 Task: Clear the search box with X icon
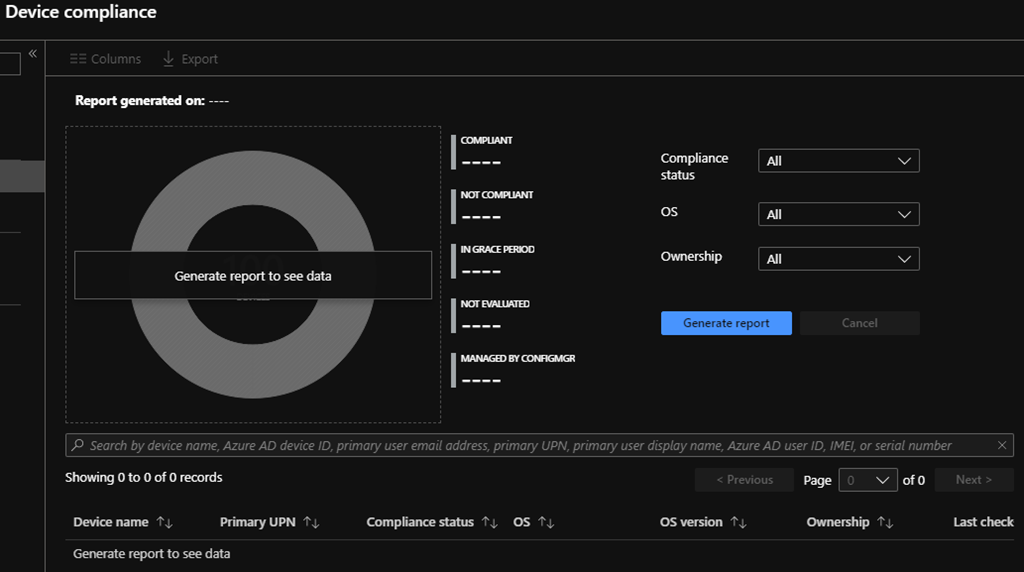[1002, 445]
